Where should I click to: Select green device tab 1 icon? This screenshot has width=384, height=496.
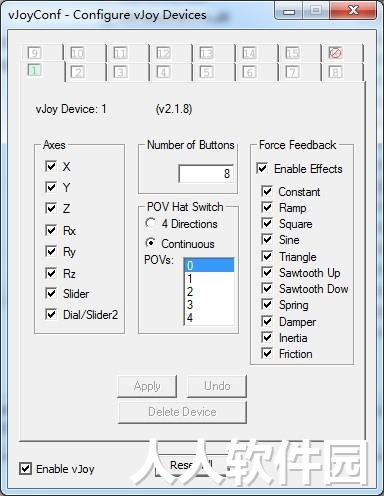point(35,70)
